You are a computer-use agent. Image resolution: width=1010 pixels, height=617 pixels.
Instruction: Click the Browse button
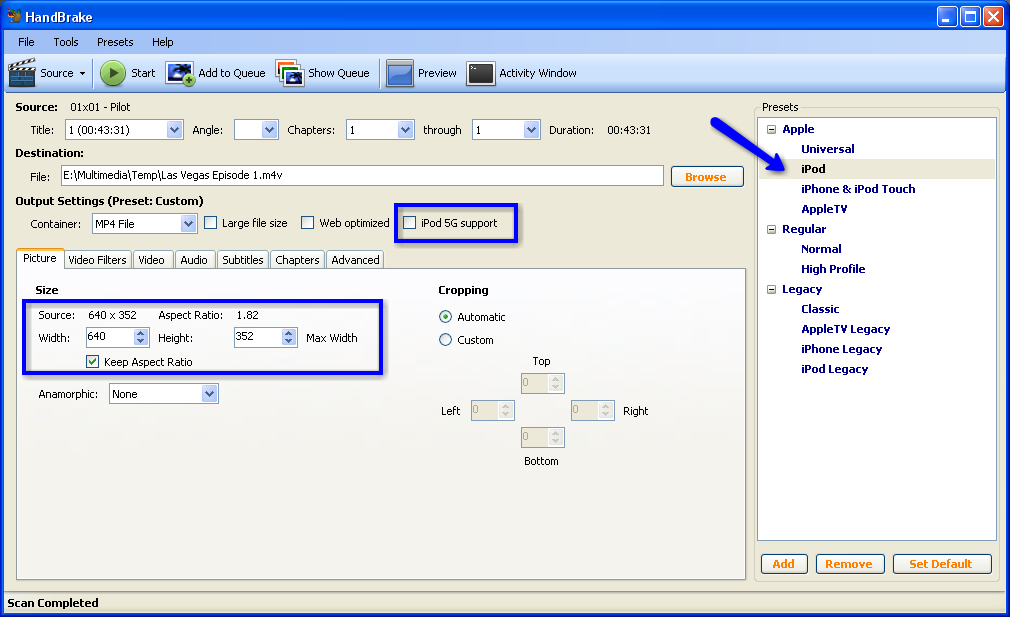(707, 176)
